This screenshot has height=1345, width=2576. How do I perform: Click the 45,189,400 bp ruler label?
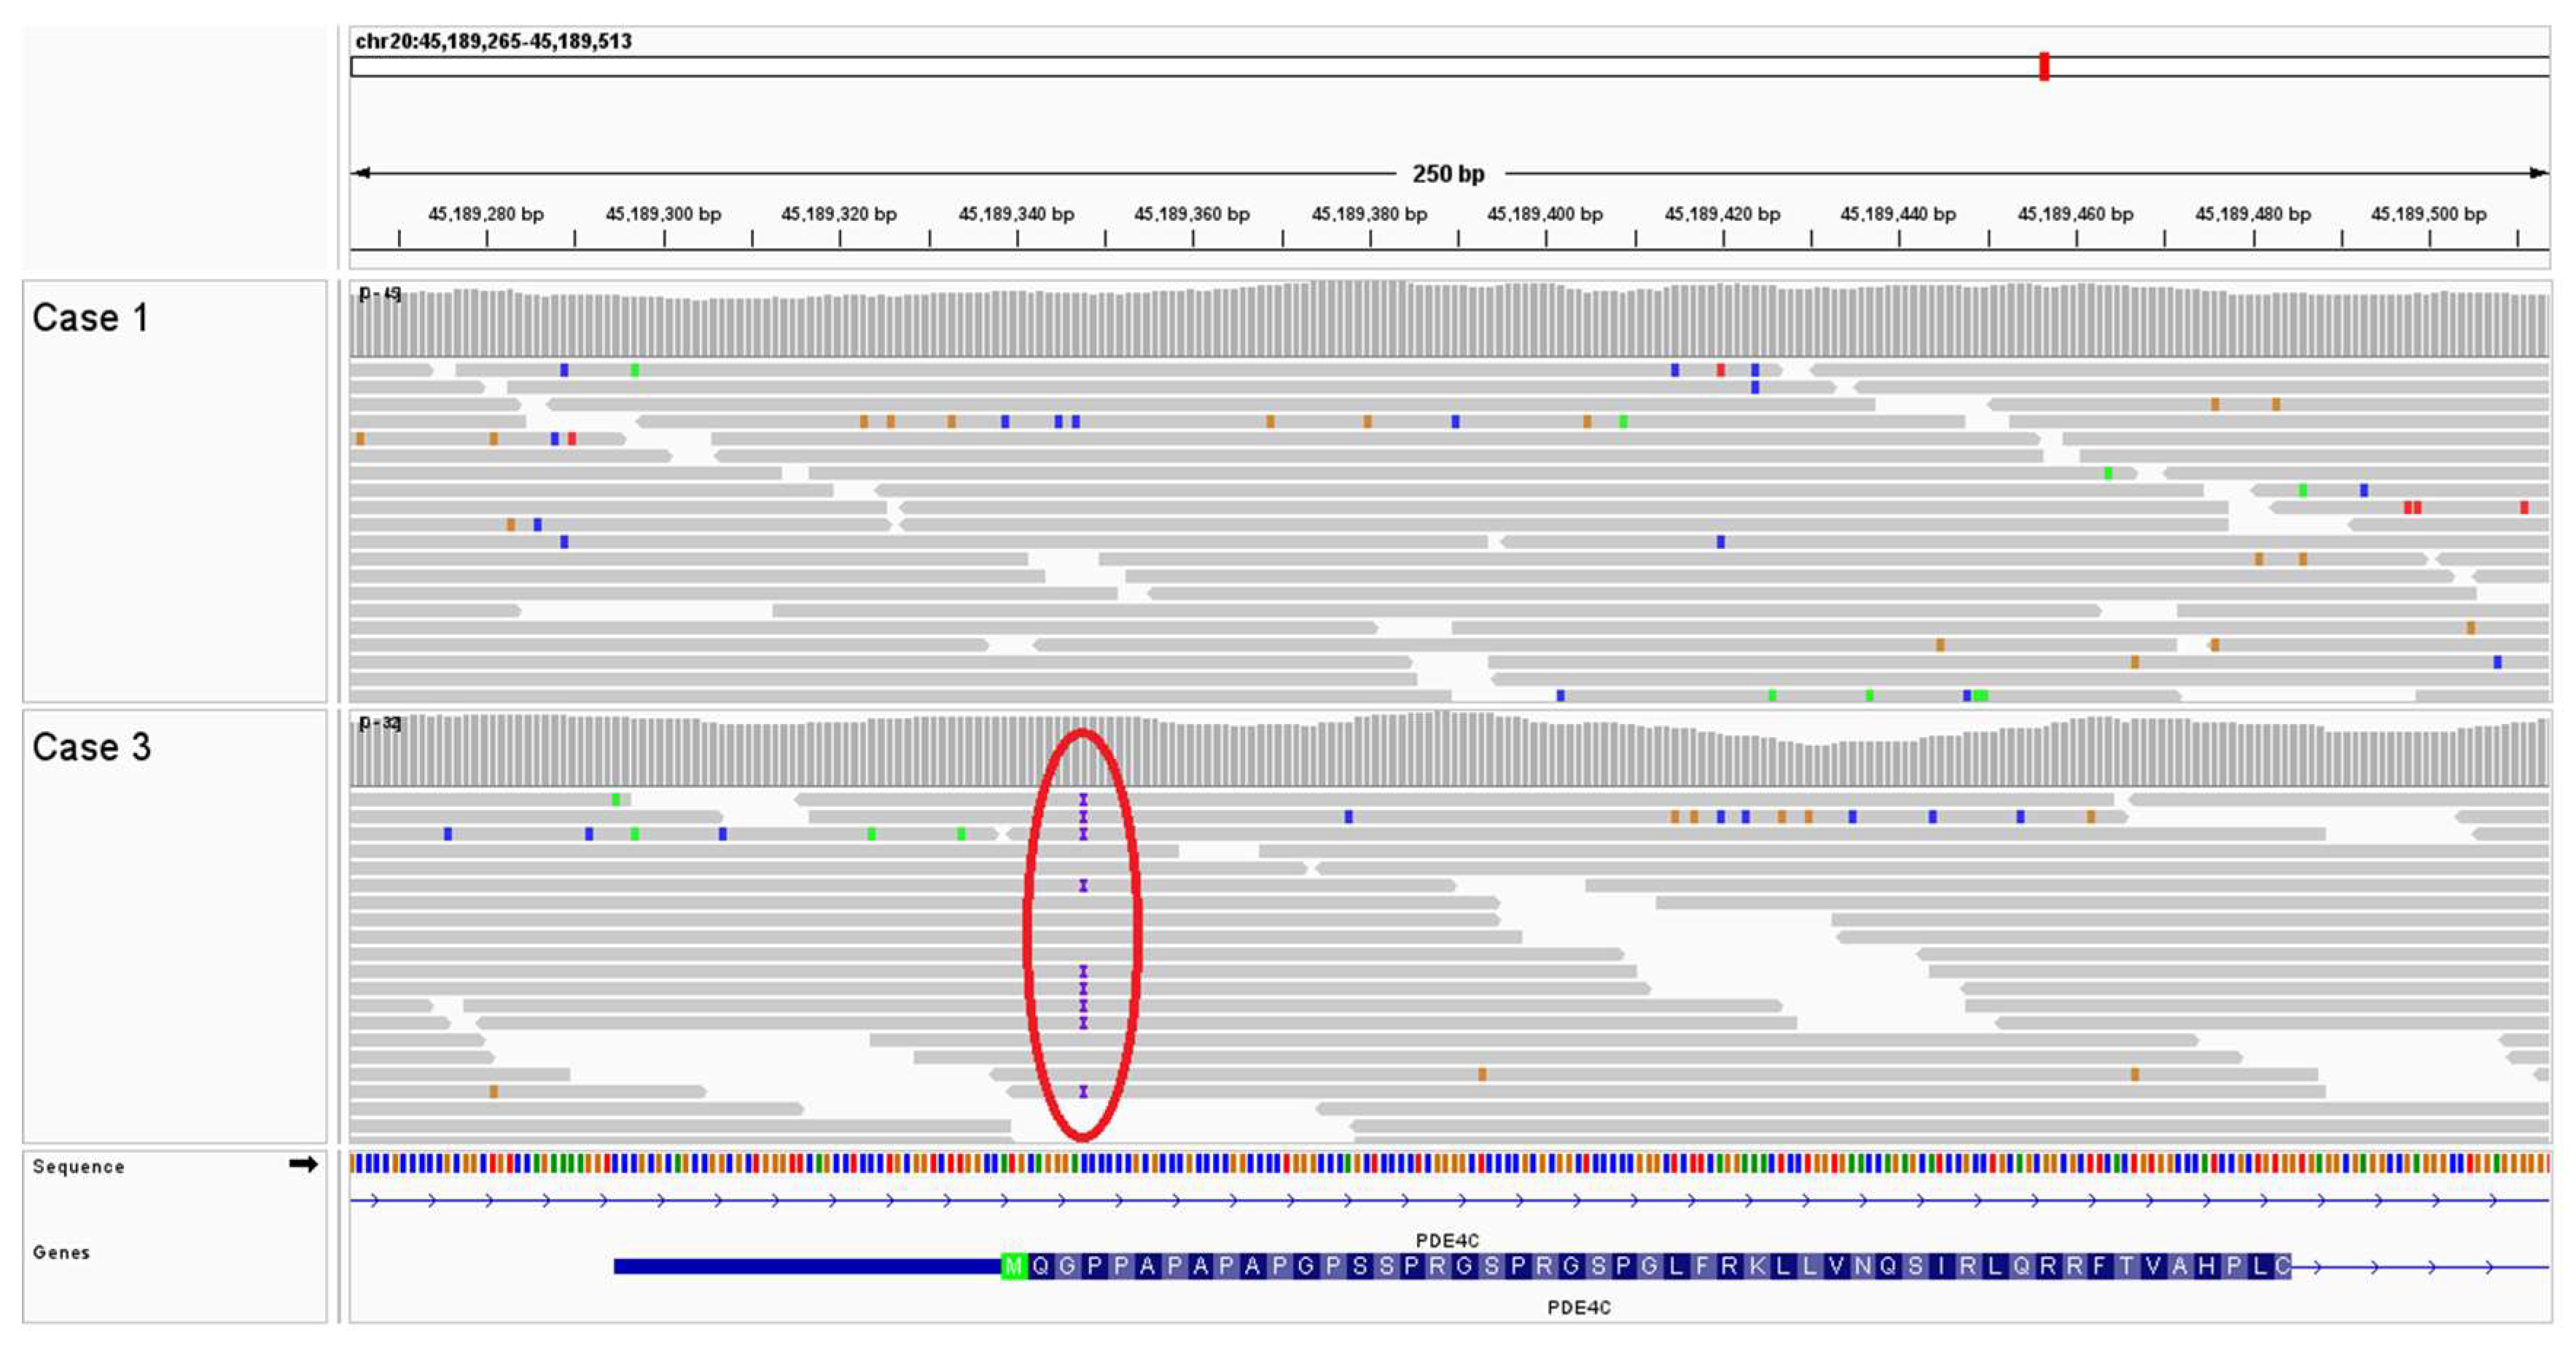(1544, 214)
